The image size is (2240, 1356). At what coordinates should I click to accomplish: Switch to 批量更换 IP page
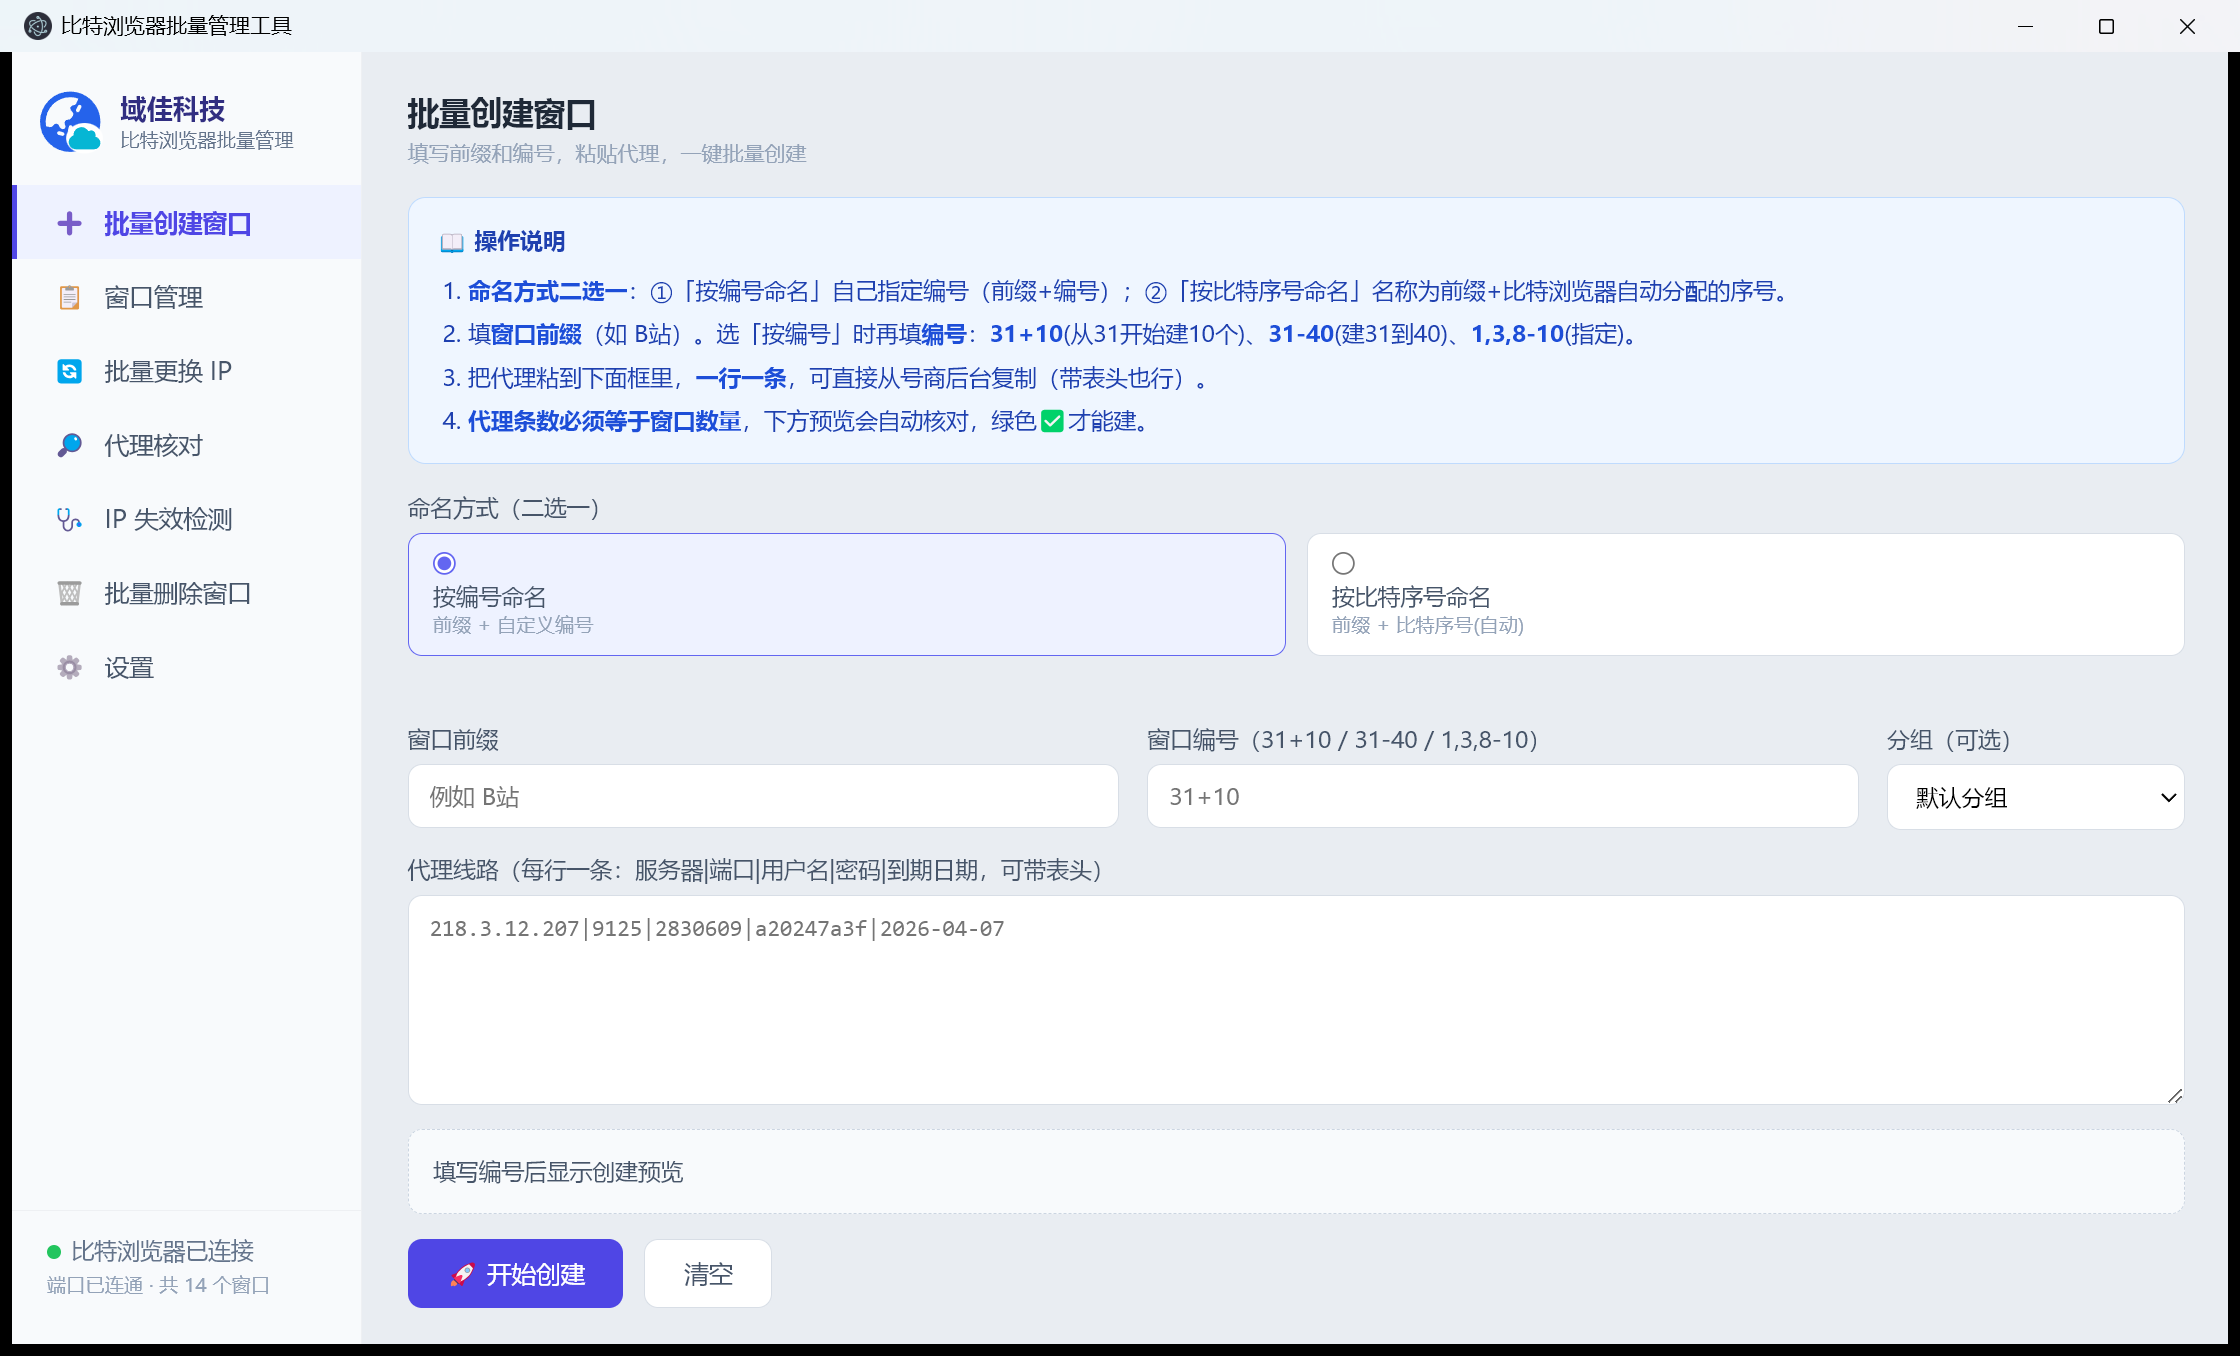coord(187,371)
